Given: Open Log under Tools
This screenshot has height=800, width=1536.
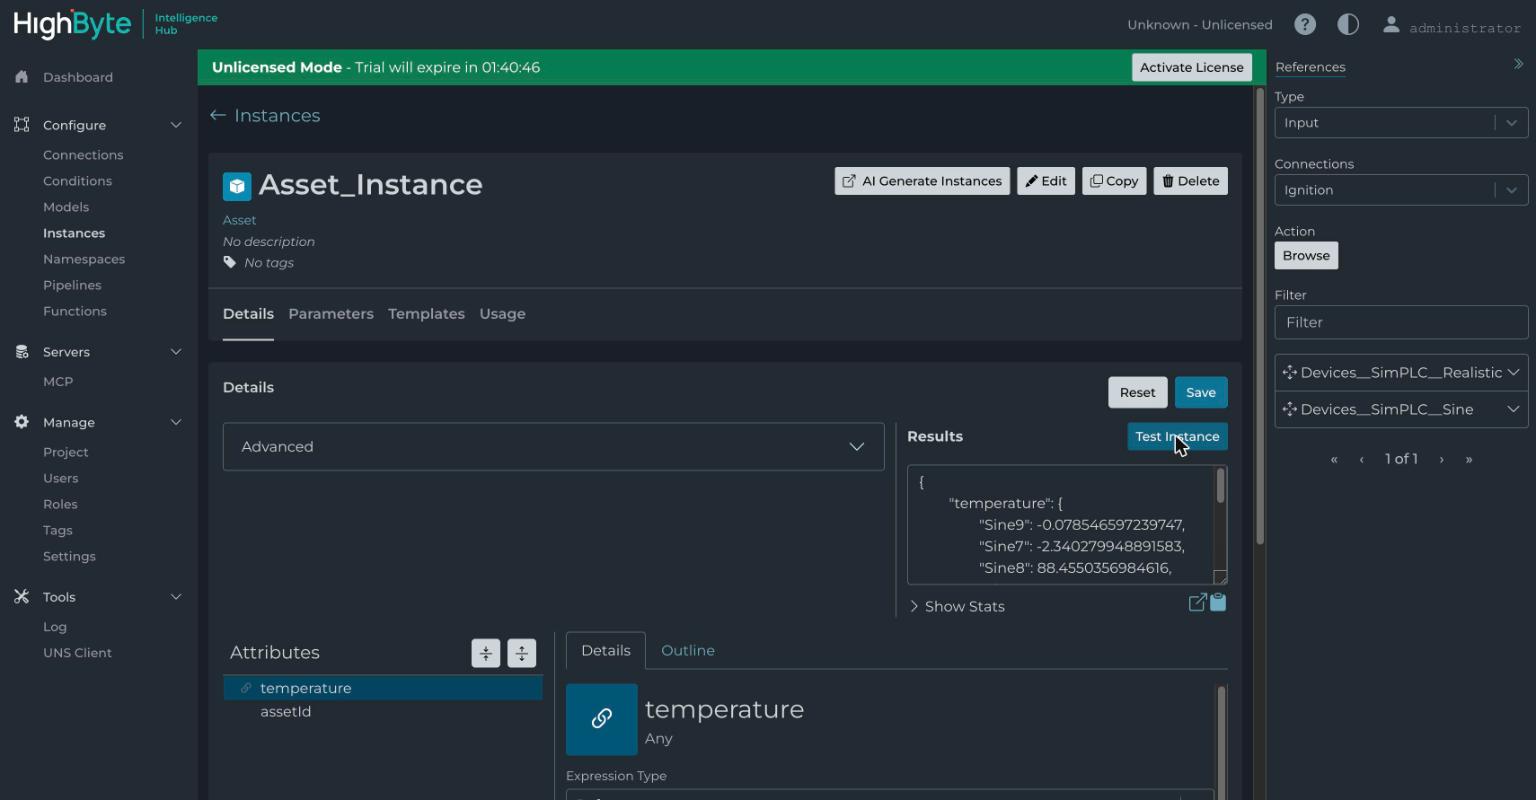Looking at the screenshot, I should pos(55,627).
